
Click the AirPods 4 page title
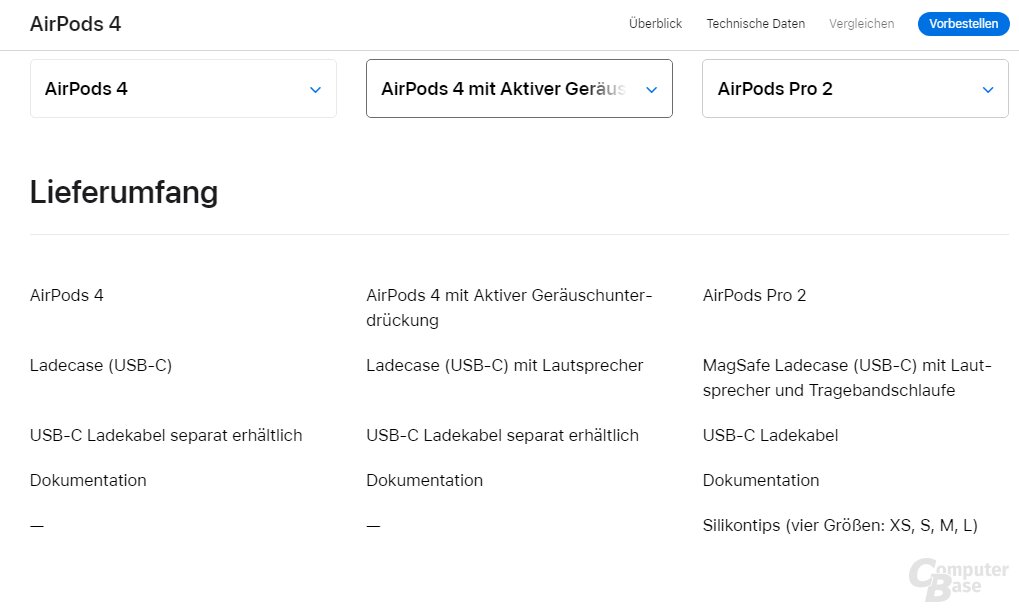(x=75, y=24)
